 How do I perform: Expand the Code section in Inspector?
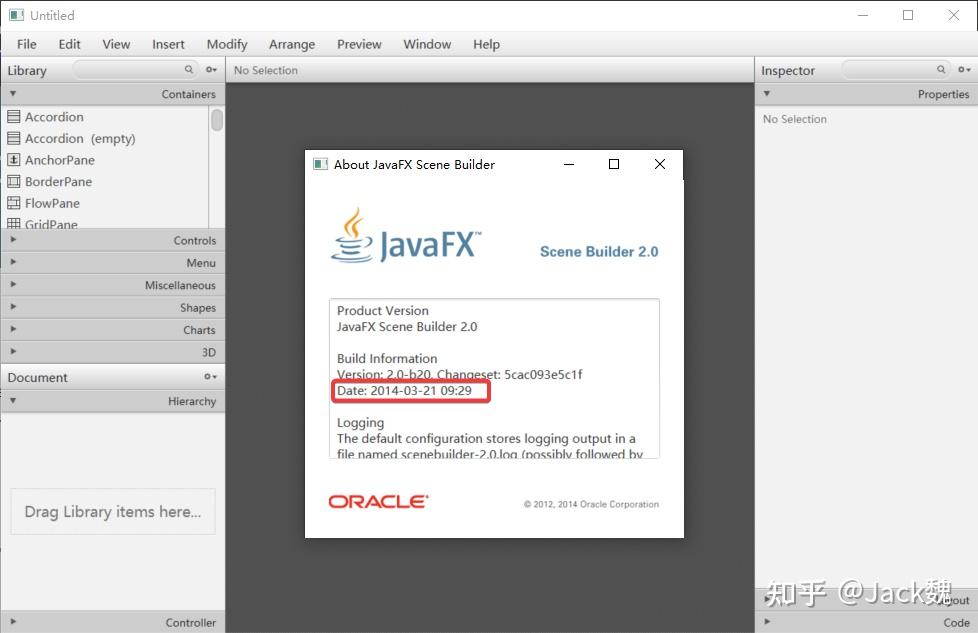(x=766, y=621)
